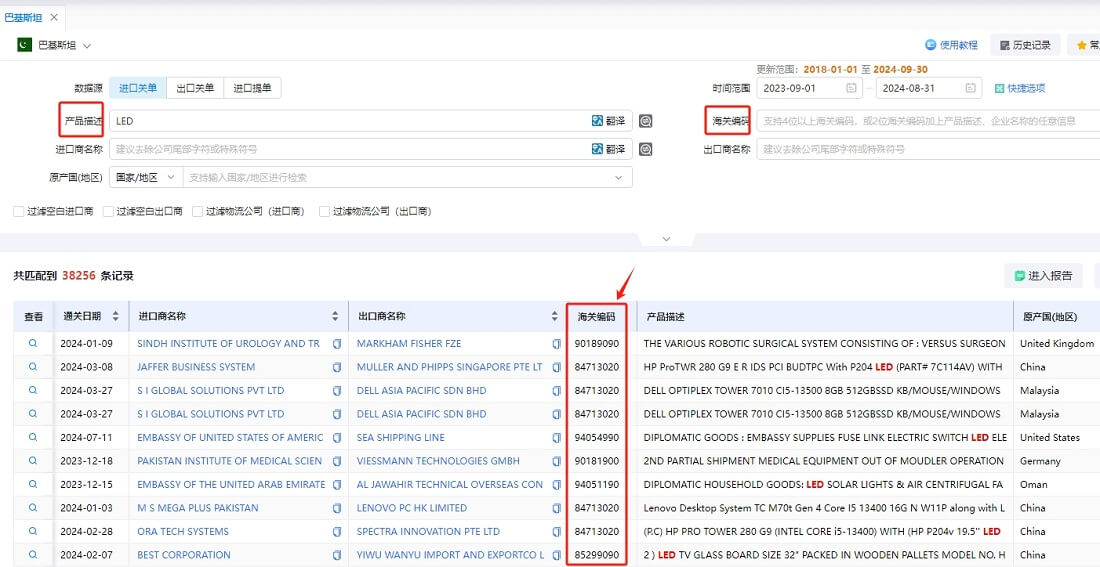Click the round icon beside importer name field

645,149
